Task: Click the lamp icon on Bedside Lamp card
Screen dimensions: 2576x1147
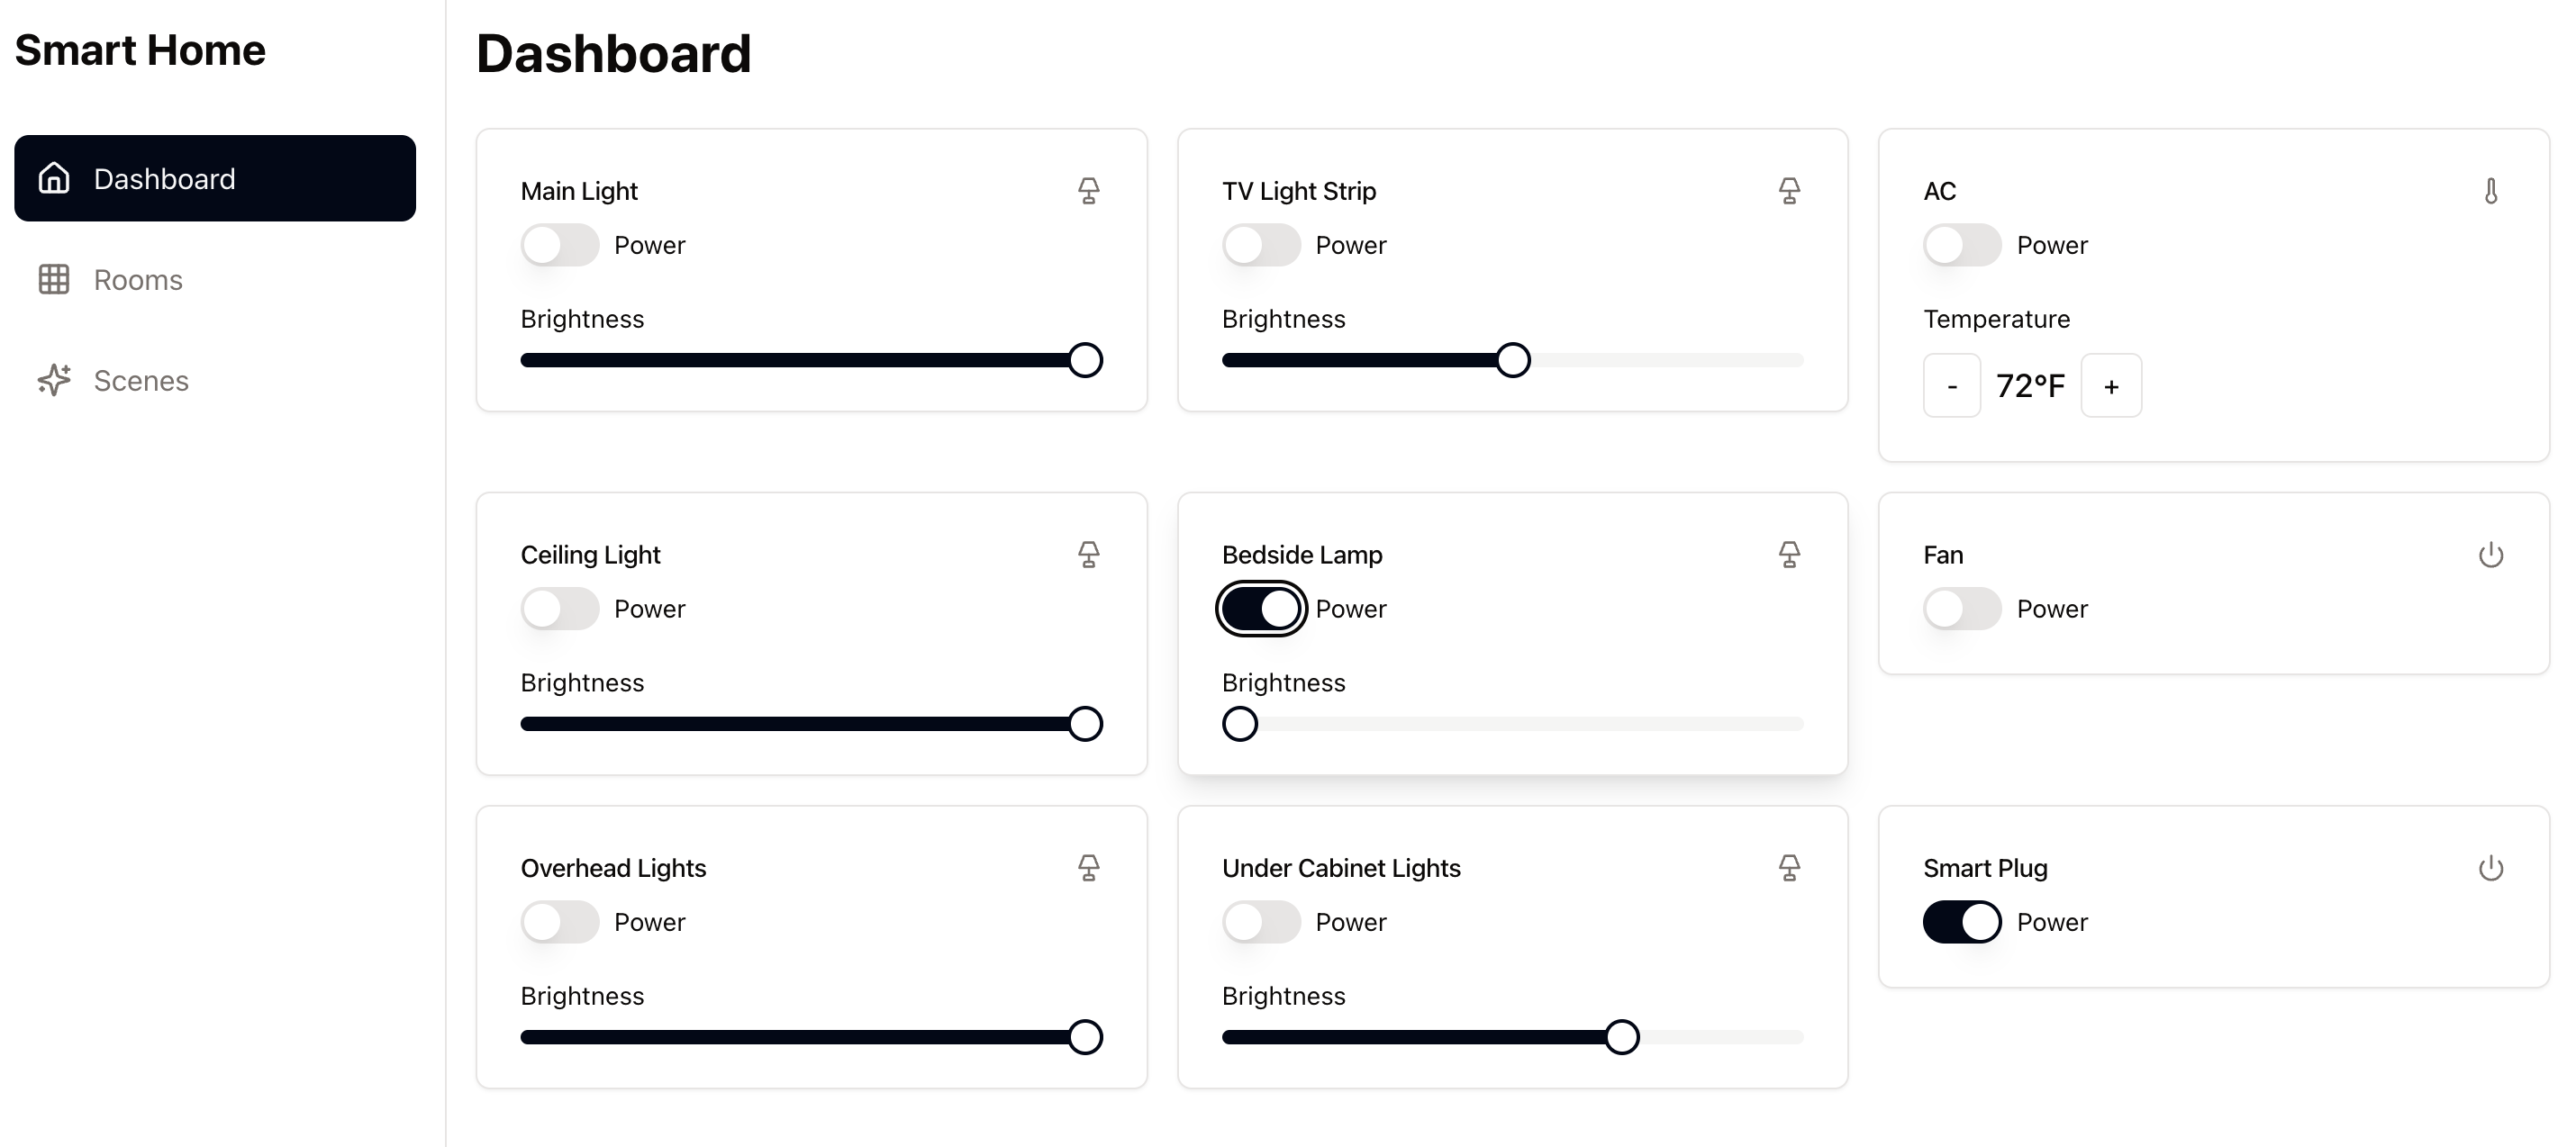Action: pos(1790,554)
